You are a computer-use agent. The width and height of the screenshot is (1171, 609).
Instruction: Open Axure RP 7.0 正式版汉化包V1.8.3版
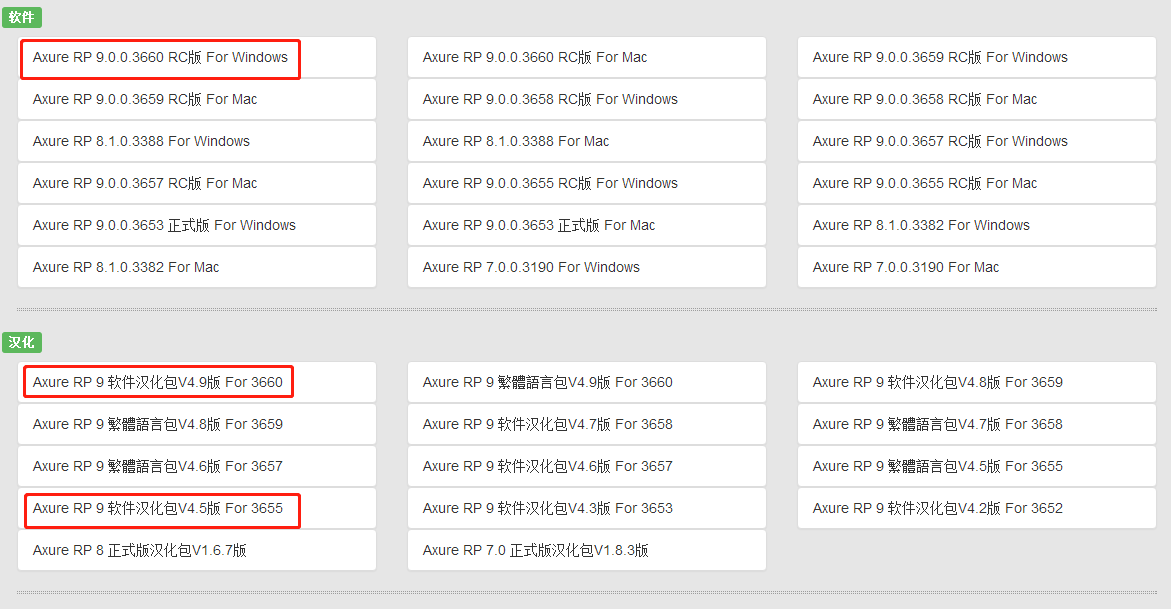click(x=586, y=550)
